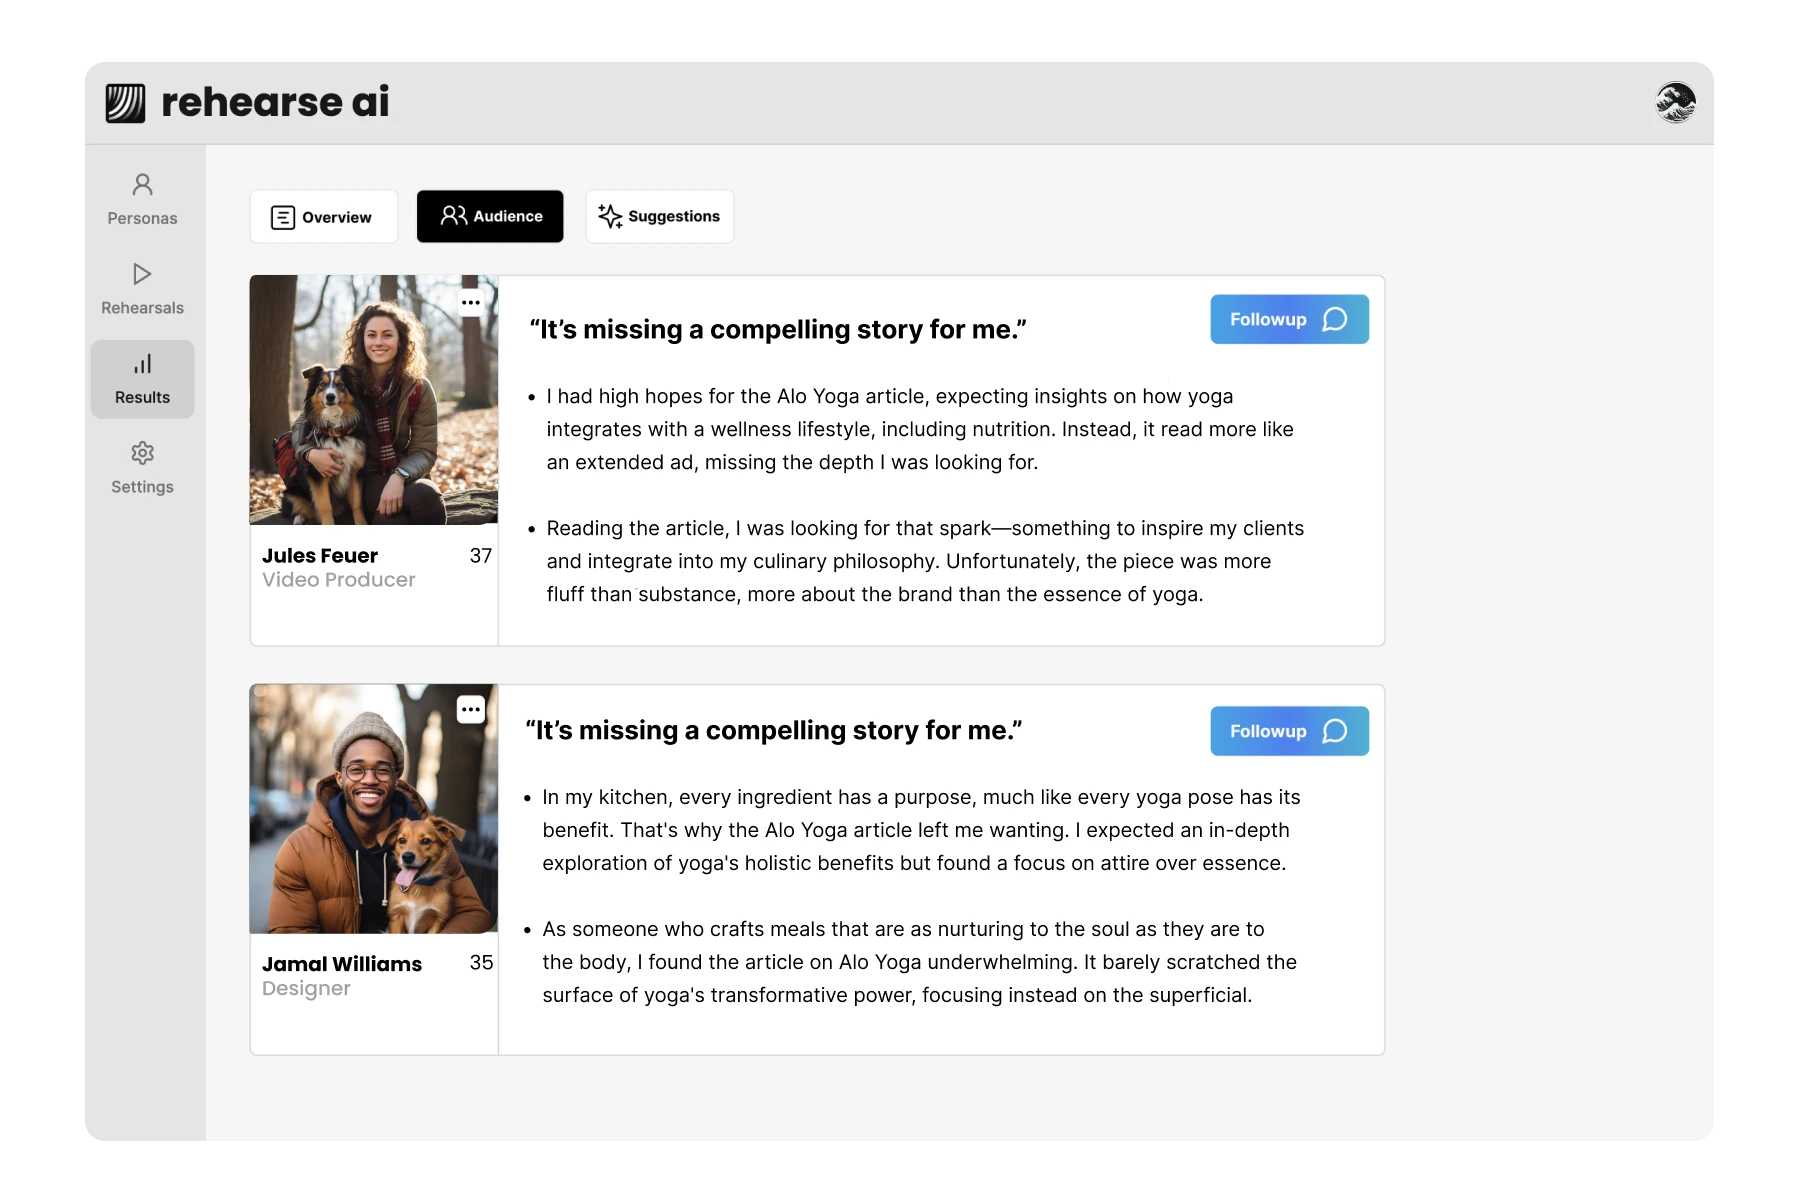Select the Audience tab
This screenshot has width=1800, height=1200.
(x=490, y=216)
